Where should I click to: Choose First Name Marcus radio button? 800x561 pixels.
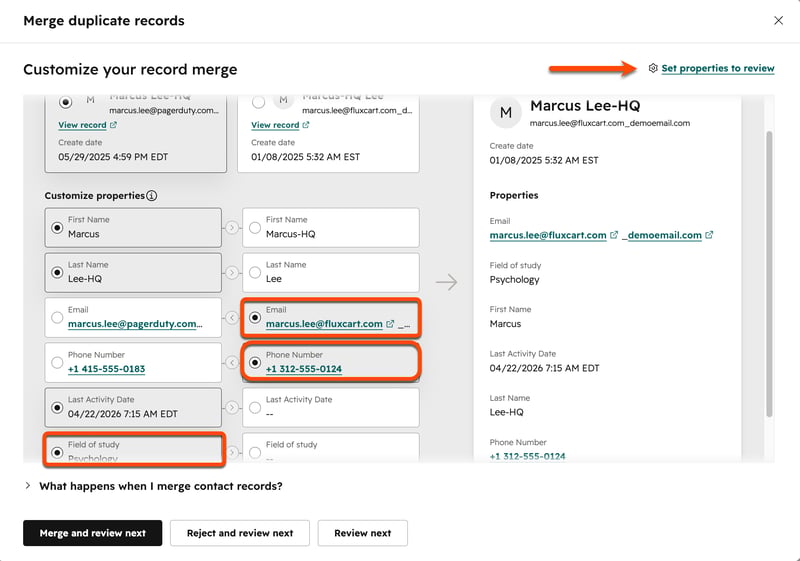pos(57,227)
